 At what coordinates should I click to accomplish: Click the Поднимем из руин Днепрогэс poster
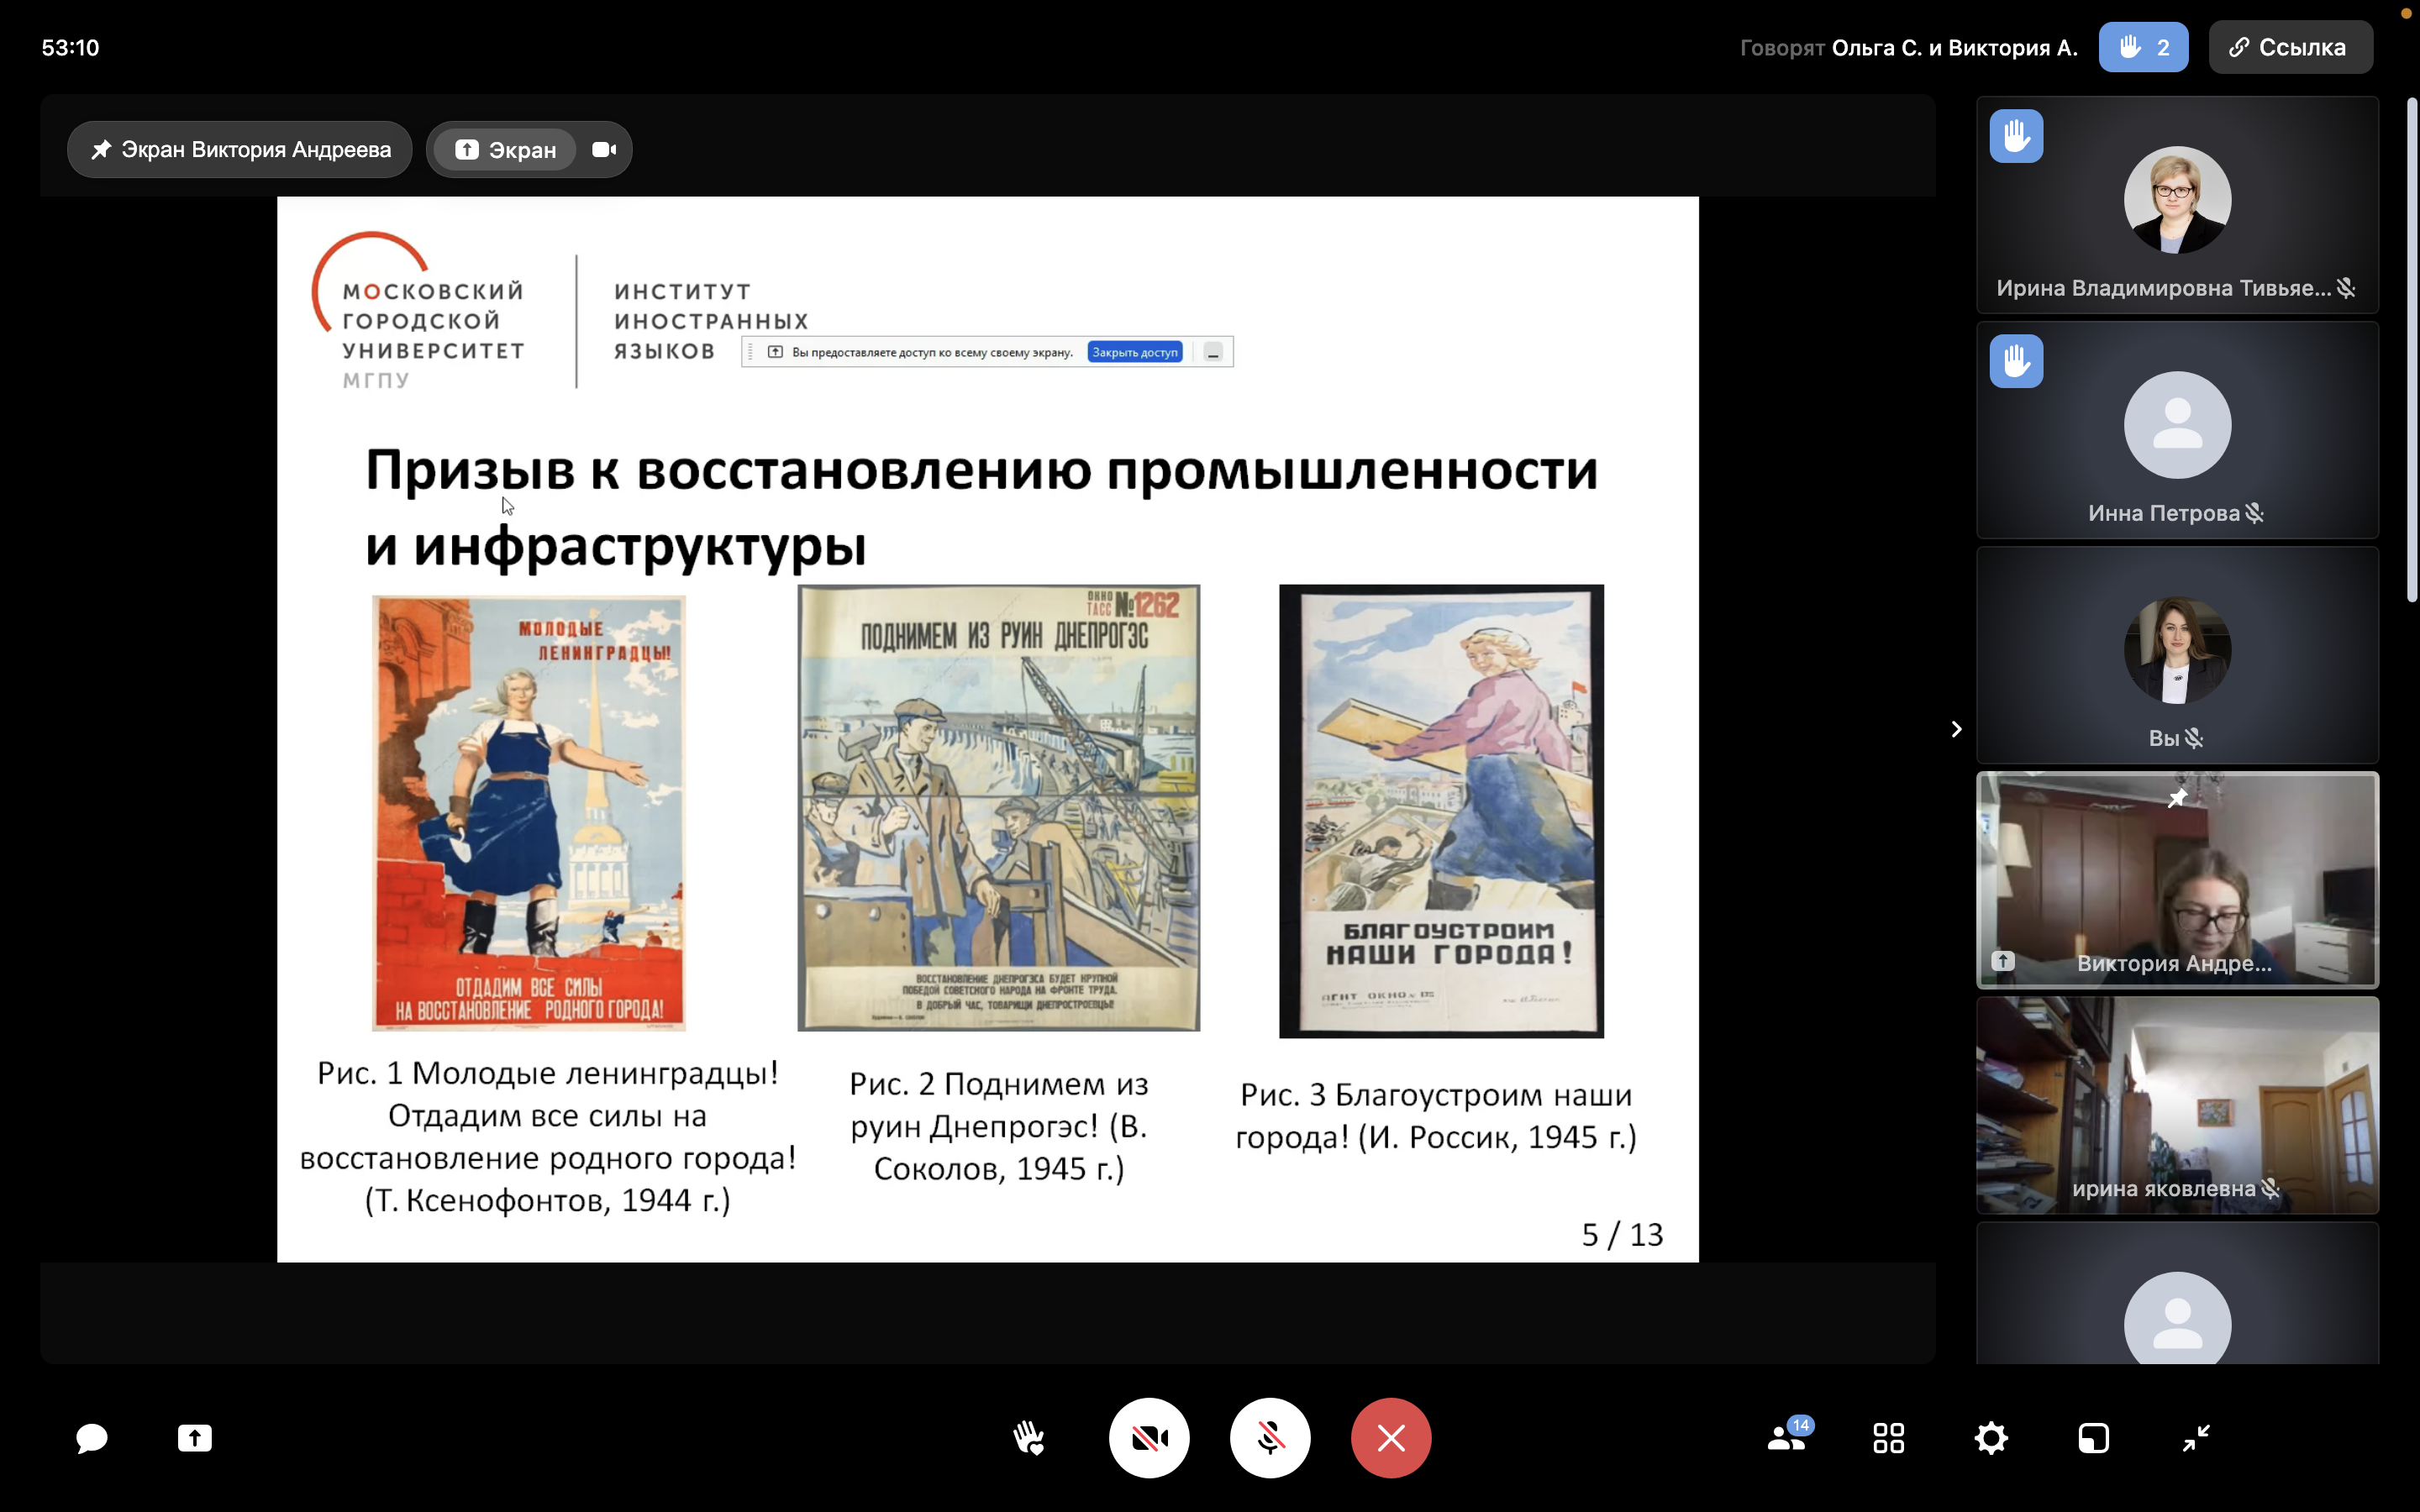tap(998, 808)
